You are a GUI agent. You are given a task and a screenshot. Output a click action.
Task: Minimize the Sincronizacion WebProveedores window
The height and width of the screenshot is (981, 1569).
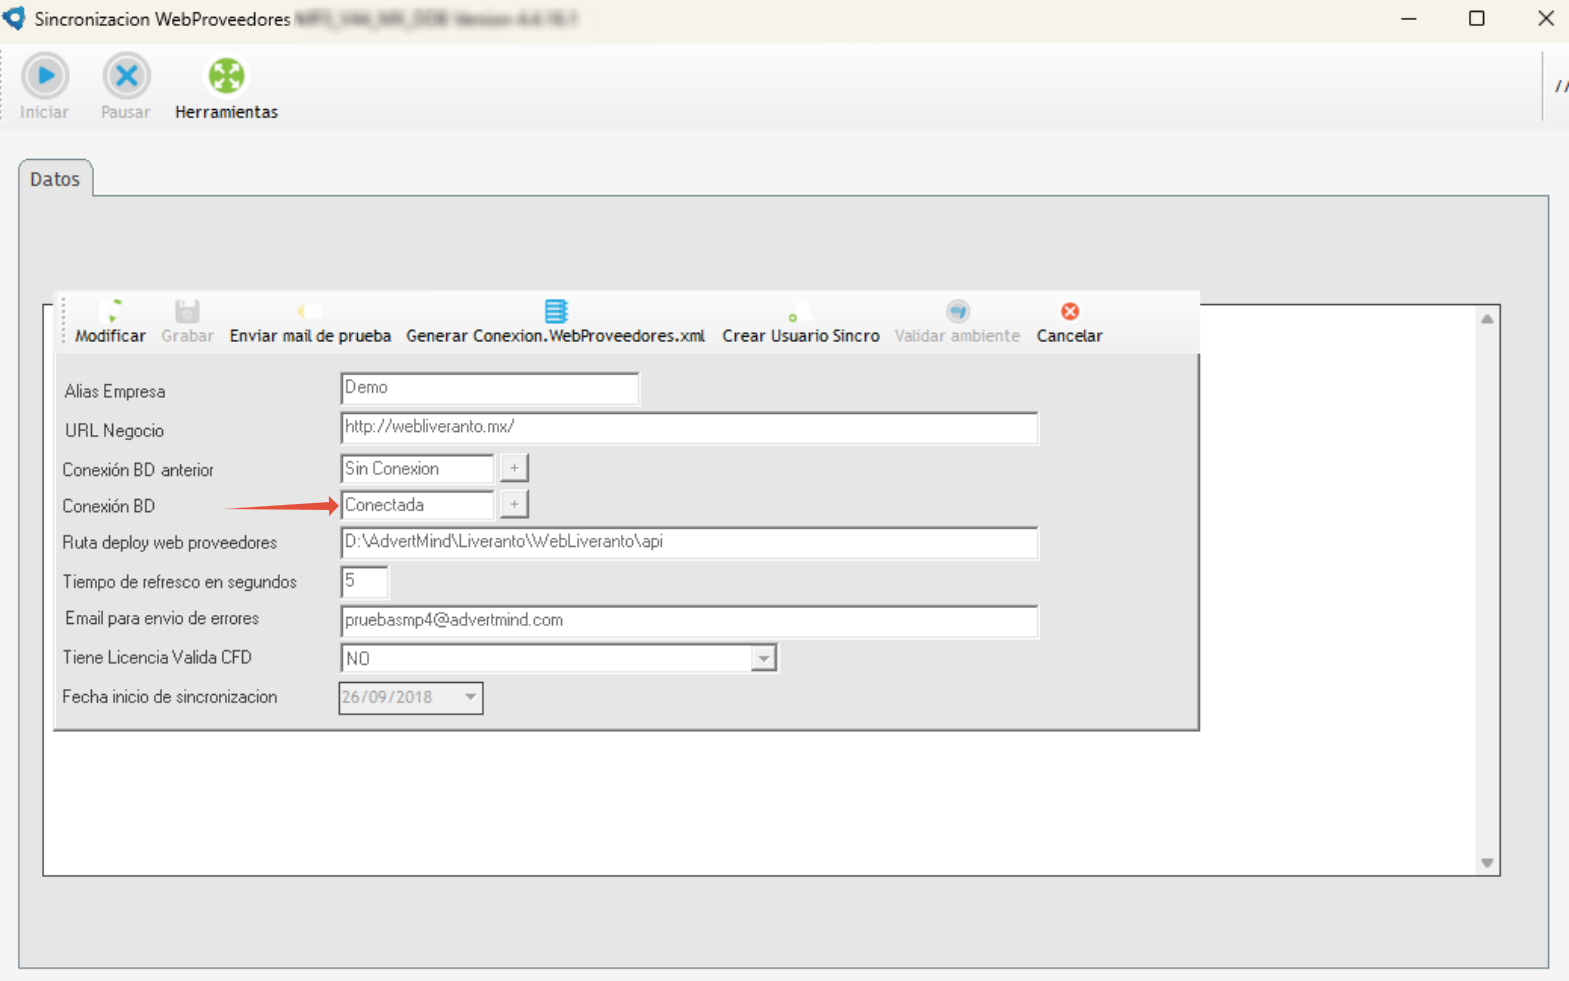(1409, 19)
